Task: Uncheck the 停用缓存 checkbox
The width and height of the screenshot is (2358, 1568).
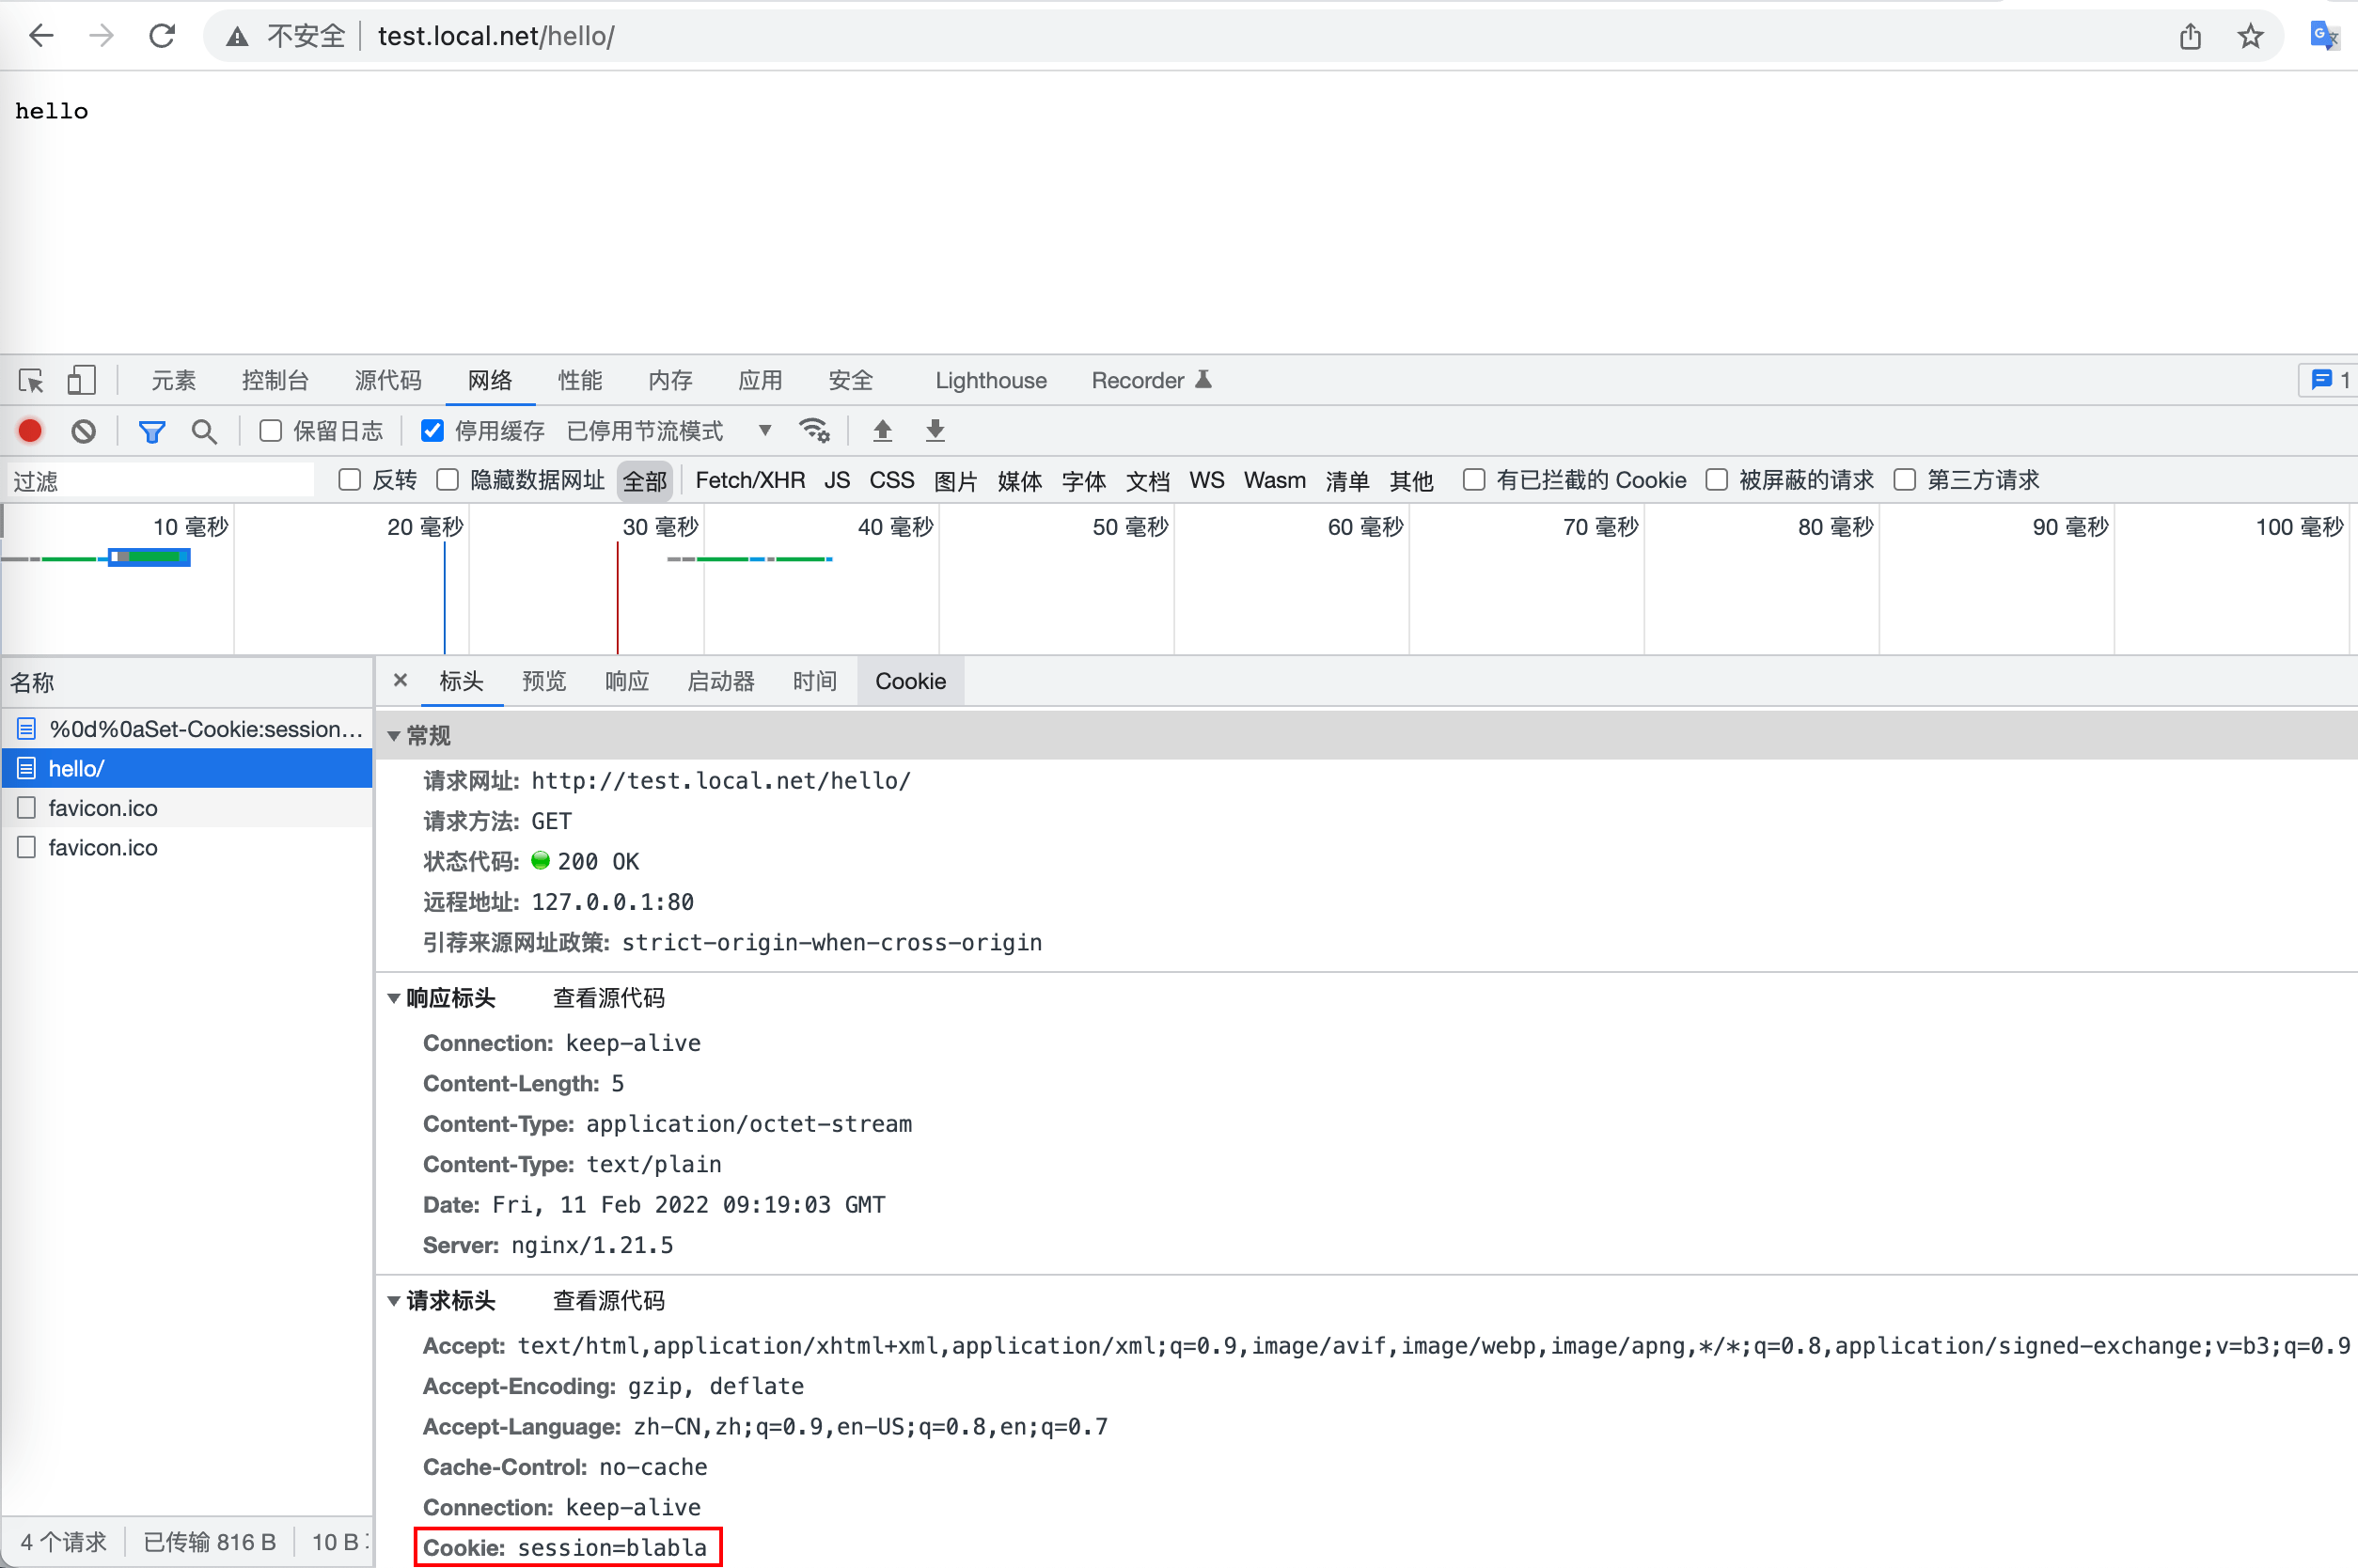Action: [x=432, y=431]
